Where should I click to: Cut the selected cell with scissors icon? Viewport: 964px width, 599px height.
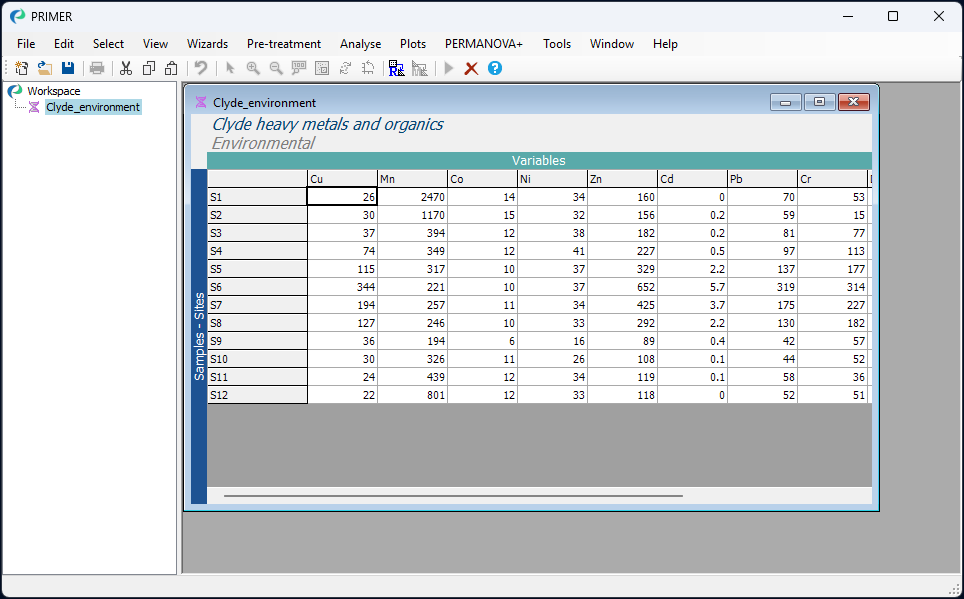[x=126, y=67]
